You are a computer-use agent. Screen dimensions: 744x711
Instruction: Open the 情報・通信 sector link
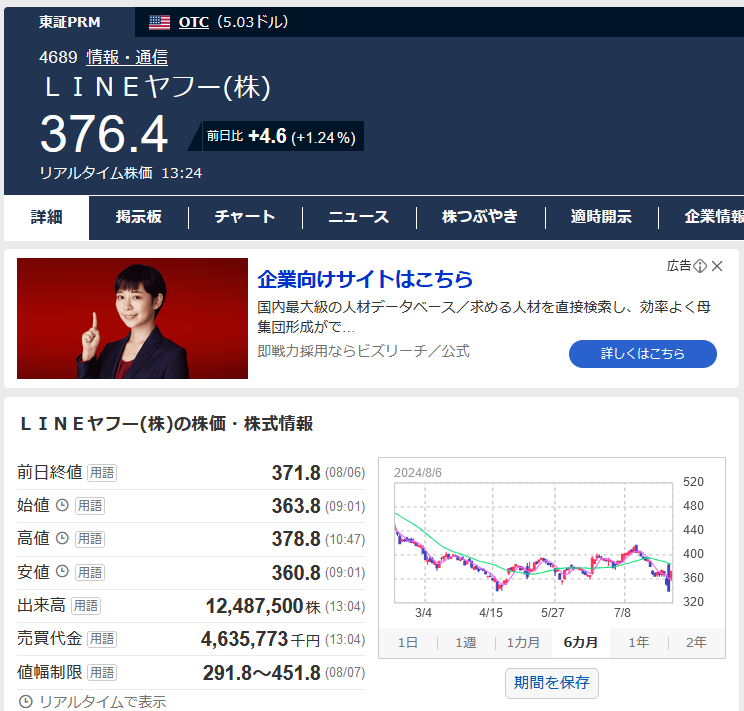127,57
